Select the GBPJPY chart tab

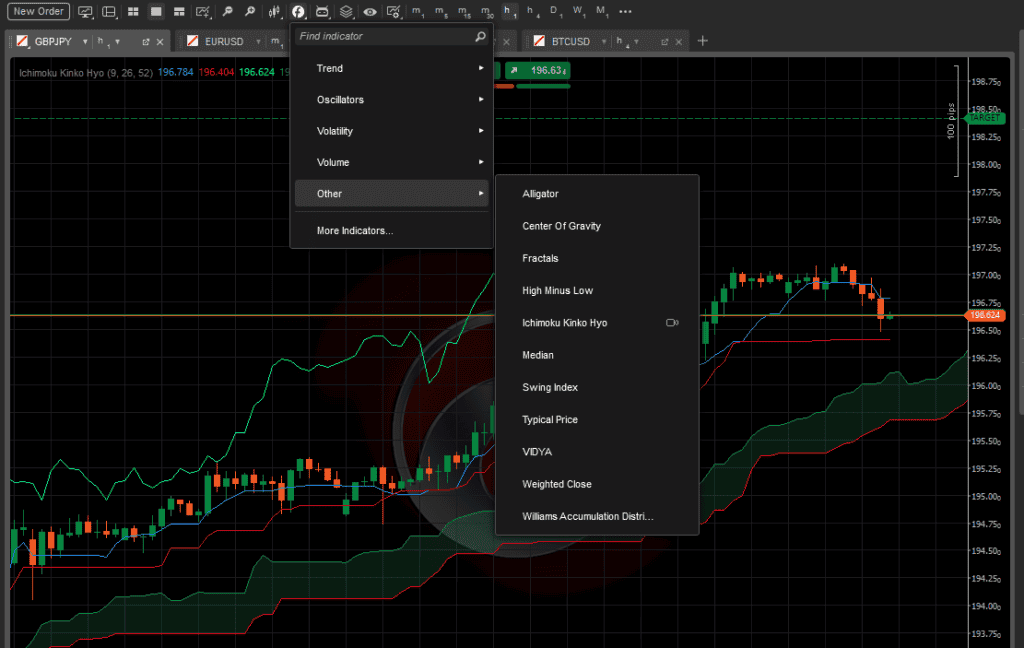click(x=53, y=41)
